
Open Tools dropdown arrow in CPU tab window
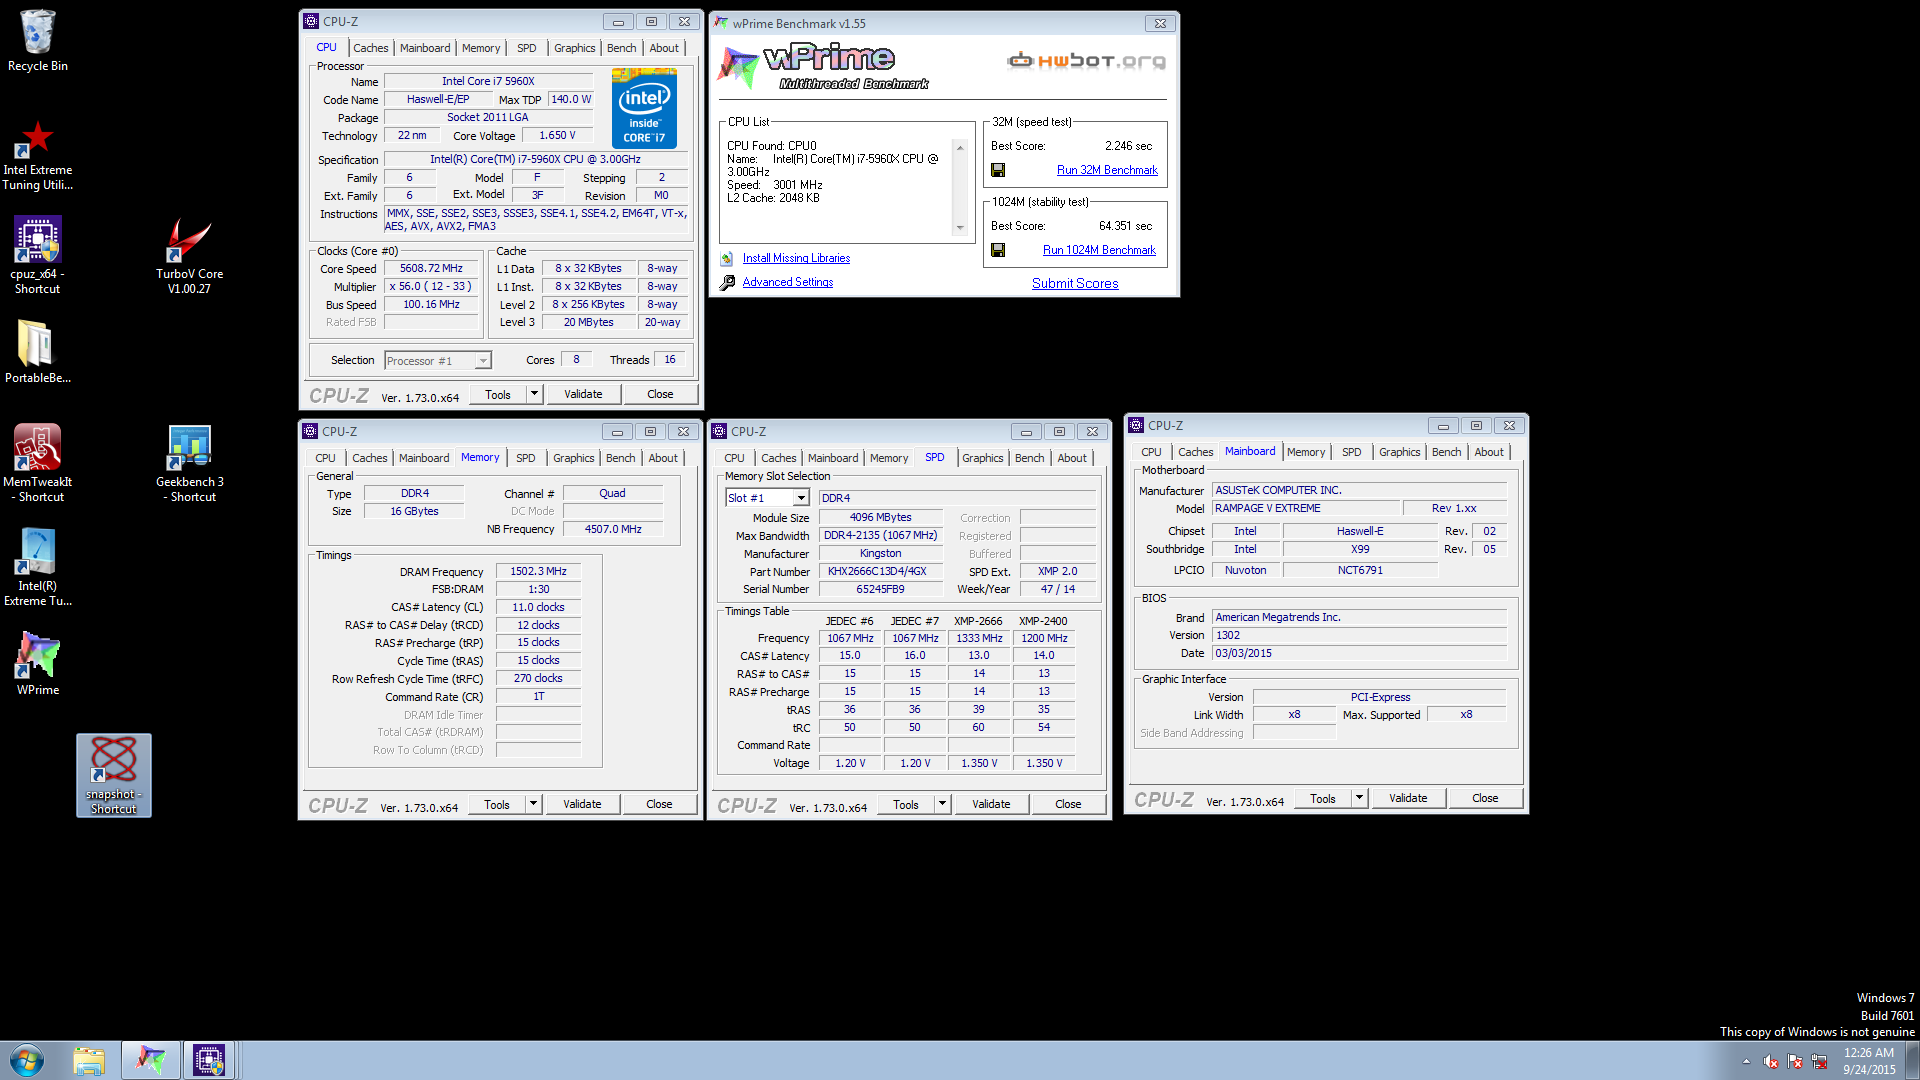535,394
